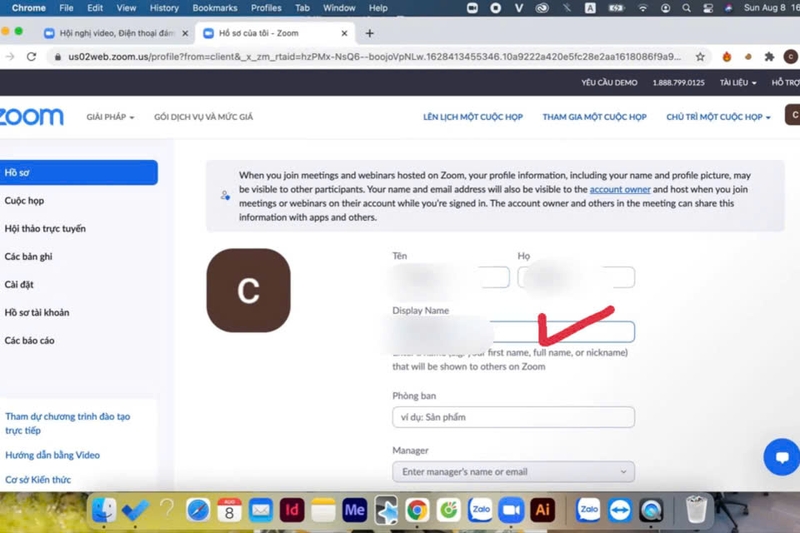The height and width of the screenshot is (533, 800).
Task: Click the account owner link
Action: 620,189
